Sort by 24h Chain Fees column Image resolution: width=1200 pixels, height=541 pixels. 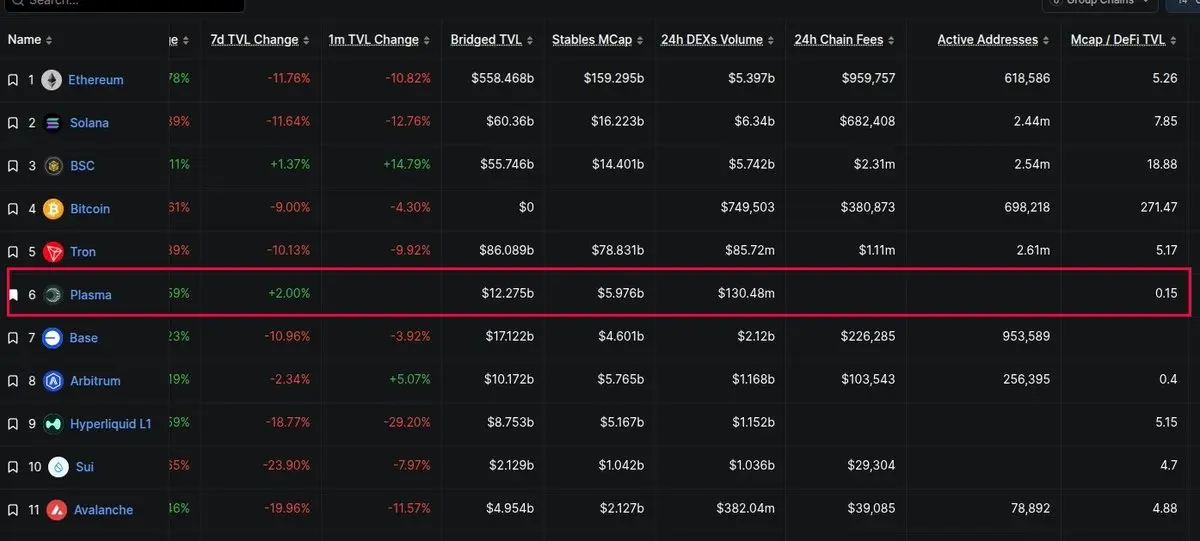845,40
